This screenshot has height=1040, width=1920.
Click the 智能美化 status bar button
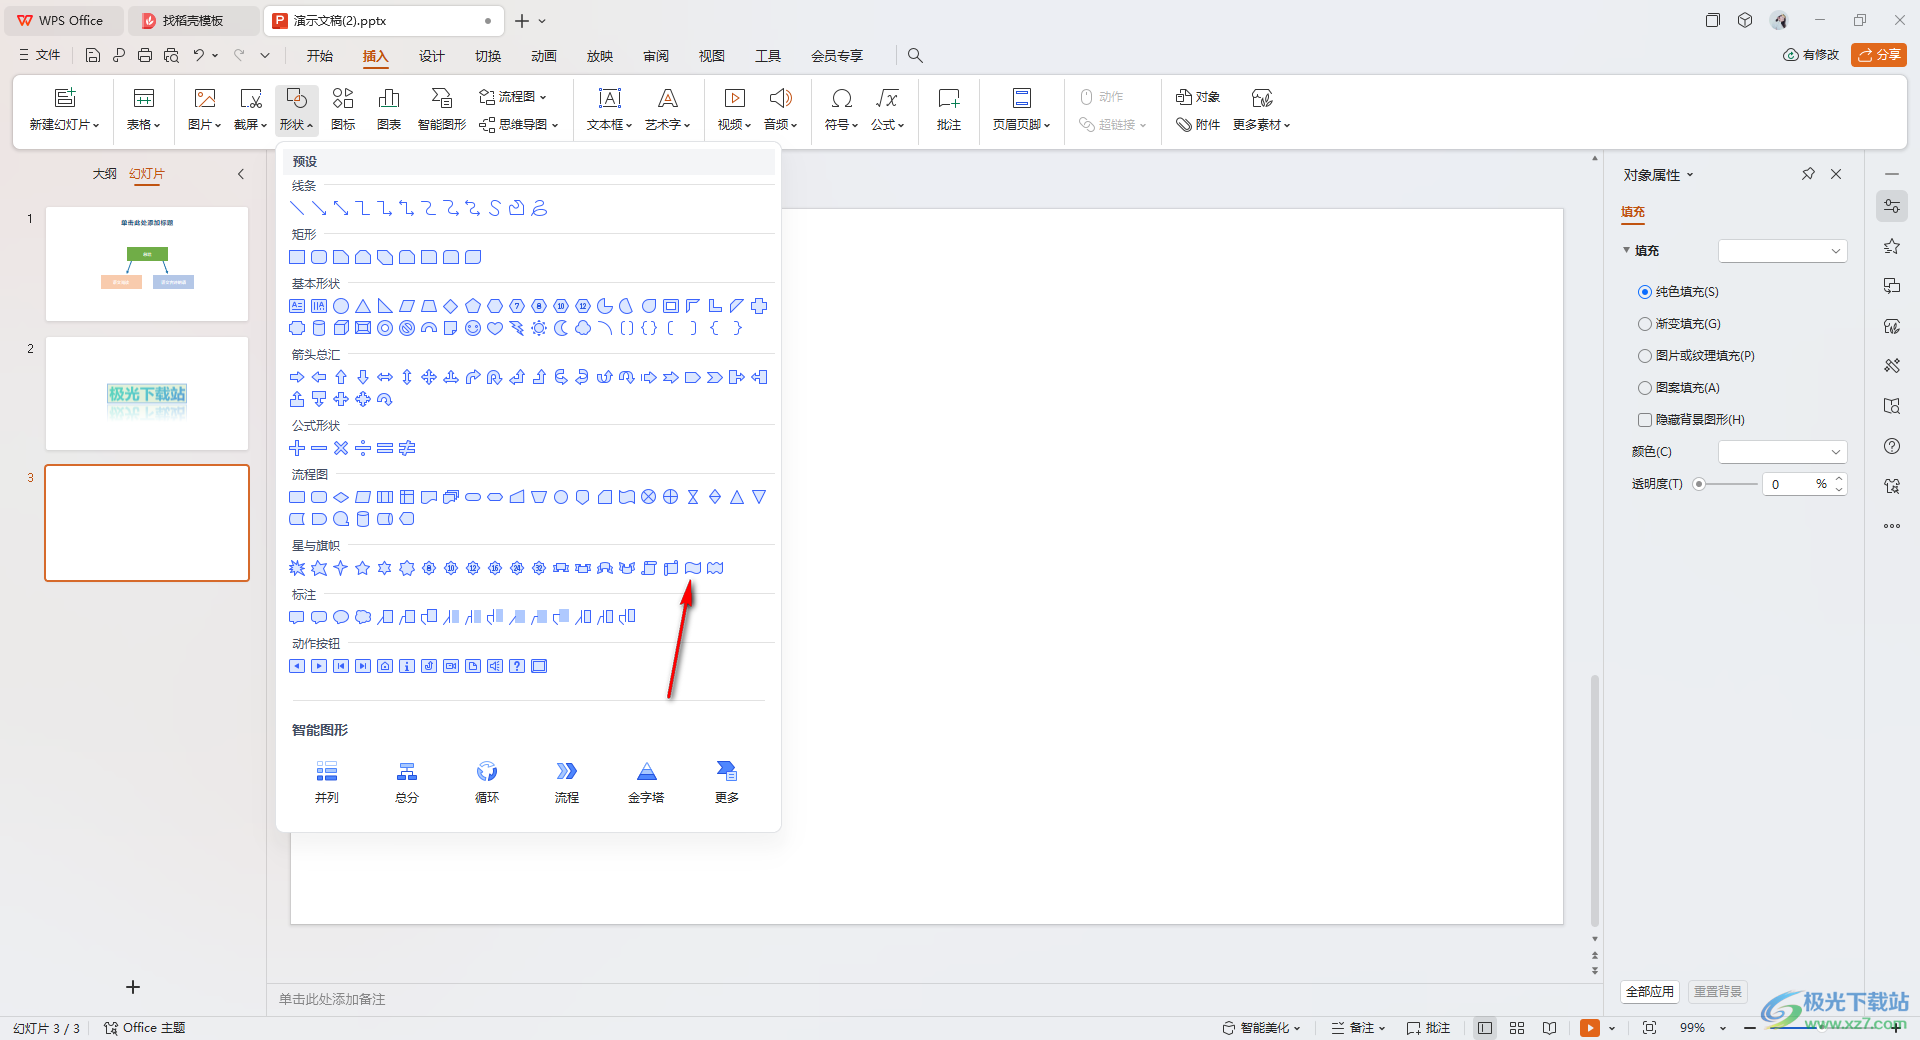point(1262,1028)
